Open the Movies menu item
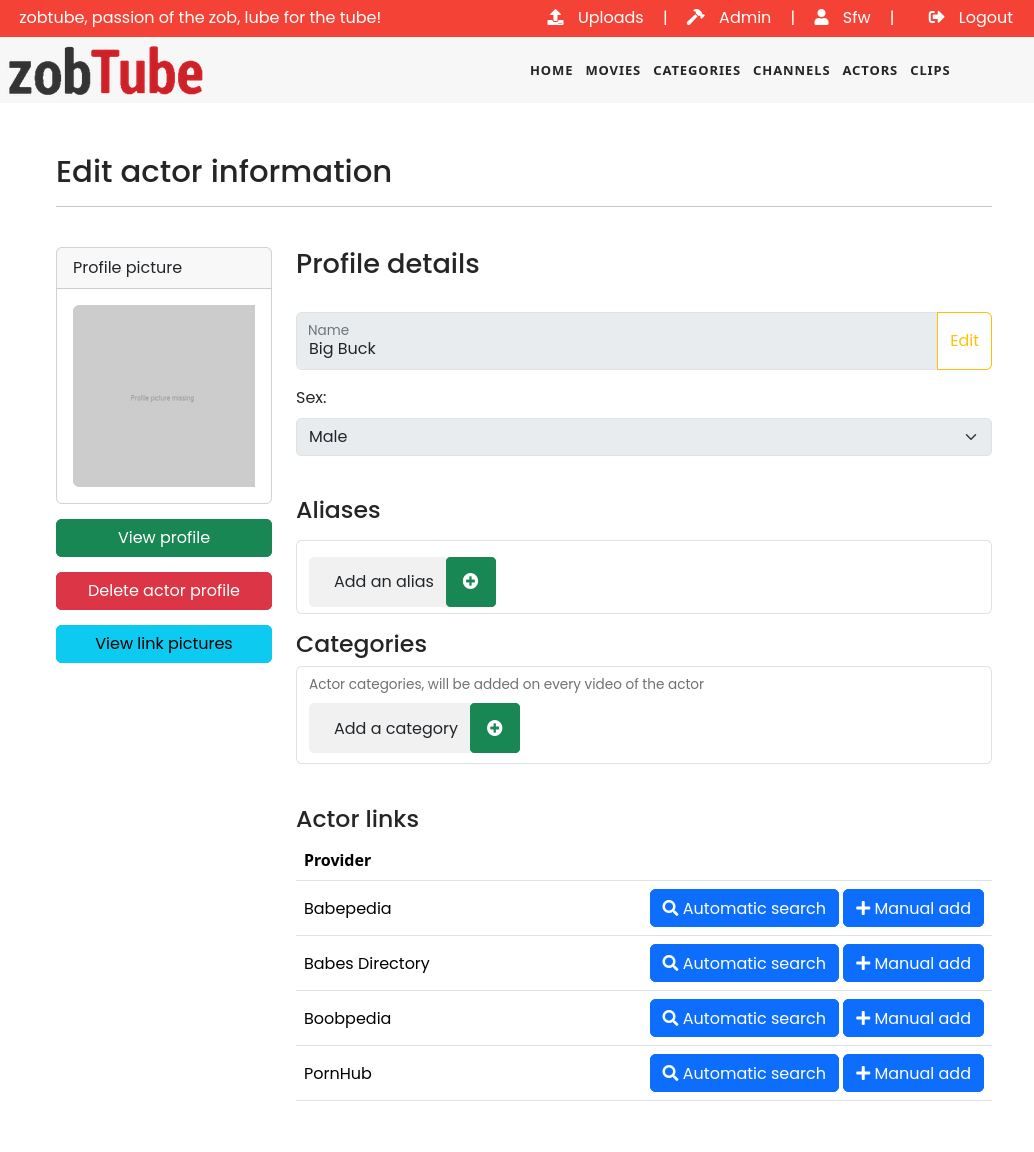Viewport: 1034px width, 1152px height. [x=613, y=71]
